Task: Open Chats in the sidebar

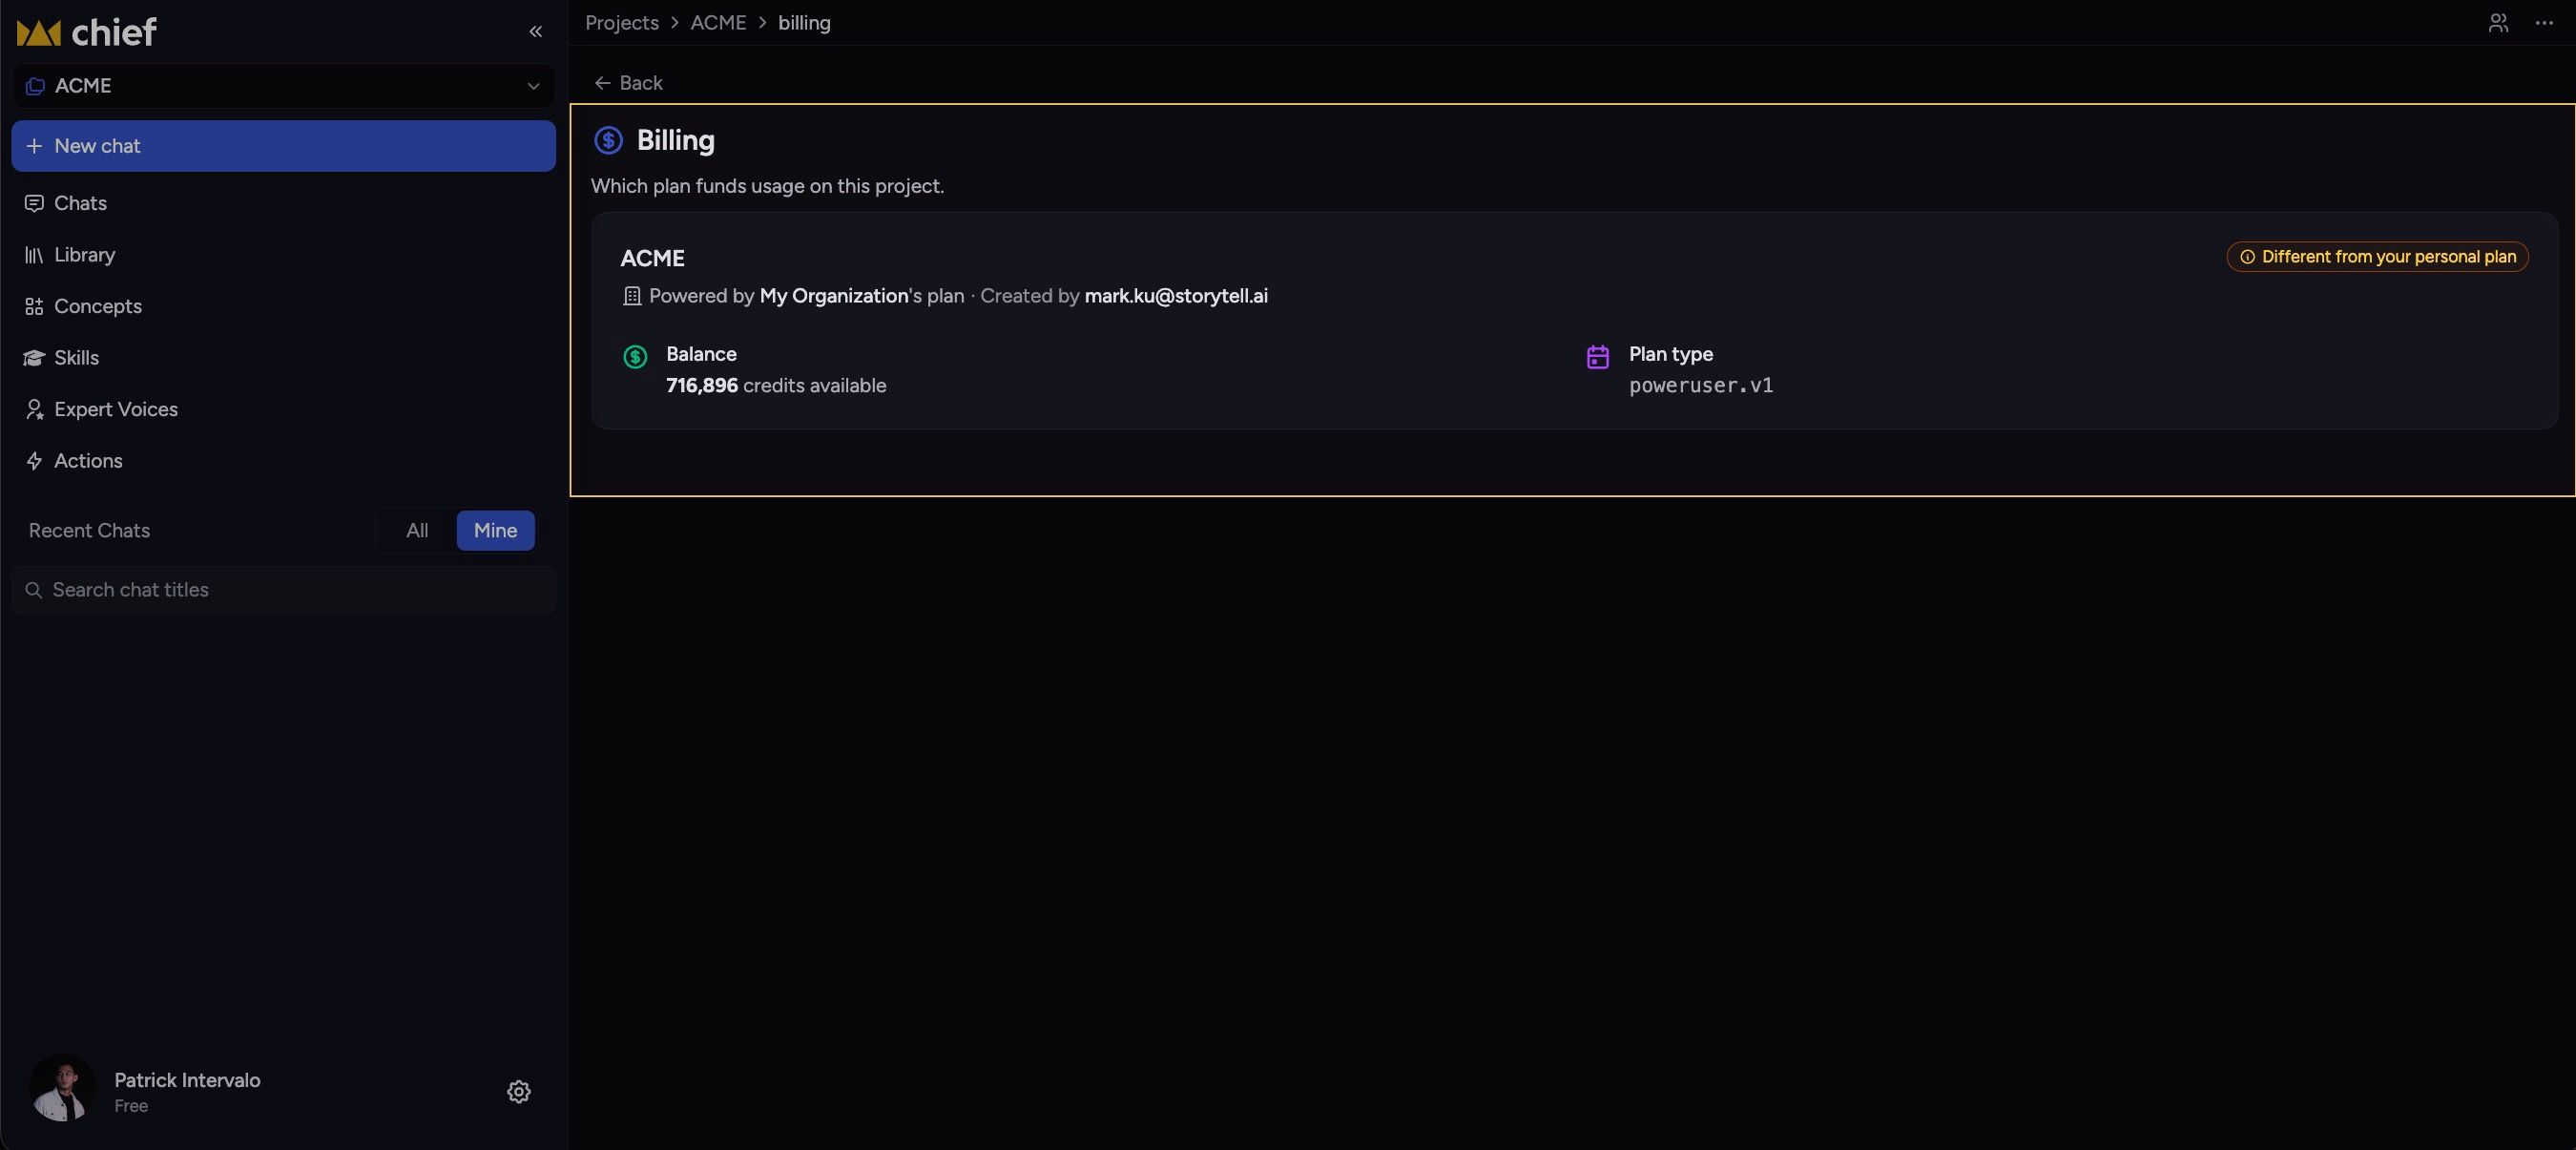Action: (80, 203)
